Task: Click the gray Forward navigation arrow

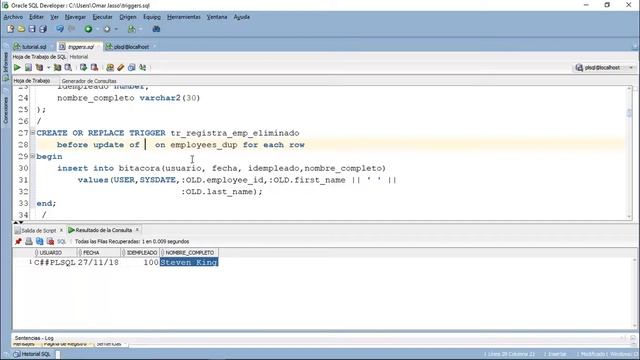Action: click(107, 29)
